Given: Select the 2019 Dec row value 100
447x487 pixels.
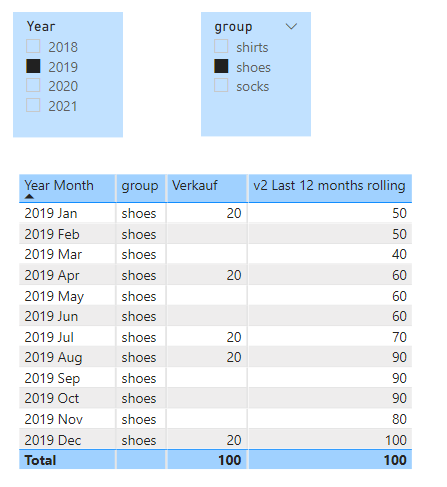Looking at the screenshot, I should (396, 440).
